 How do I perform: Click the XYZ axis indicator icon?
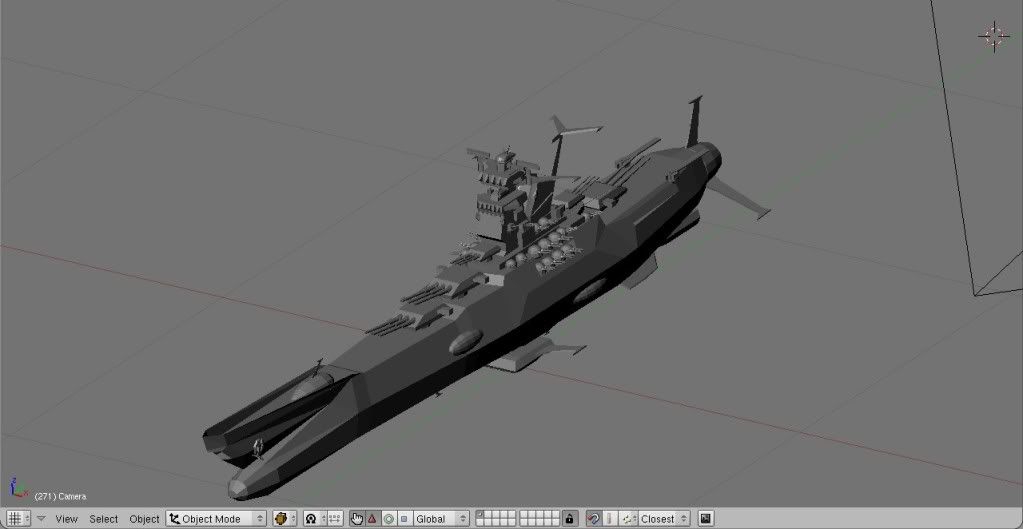click(x=18, y=488)
